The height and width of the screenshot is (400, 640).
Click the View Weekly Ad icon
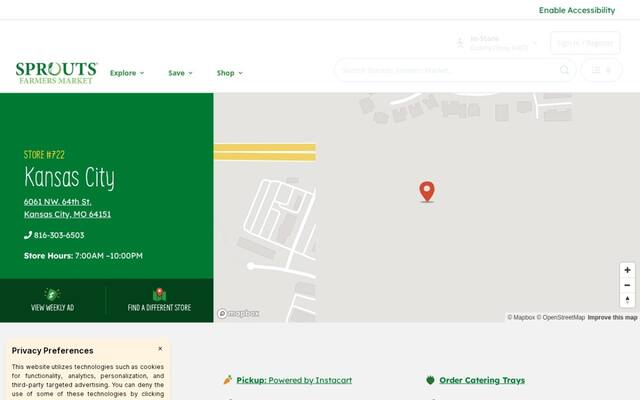(x=52, y=294)
